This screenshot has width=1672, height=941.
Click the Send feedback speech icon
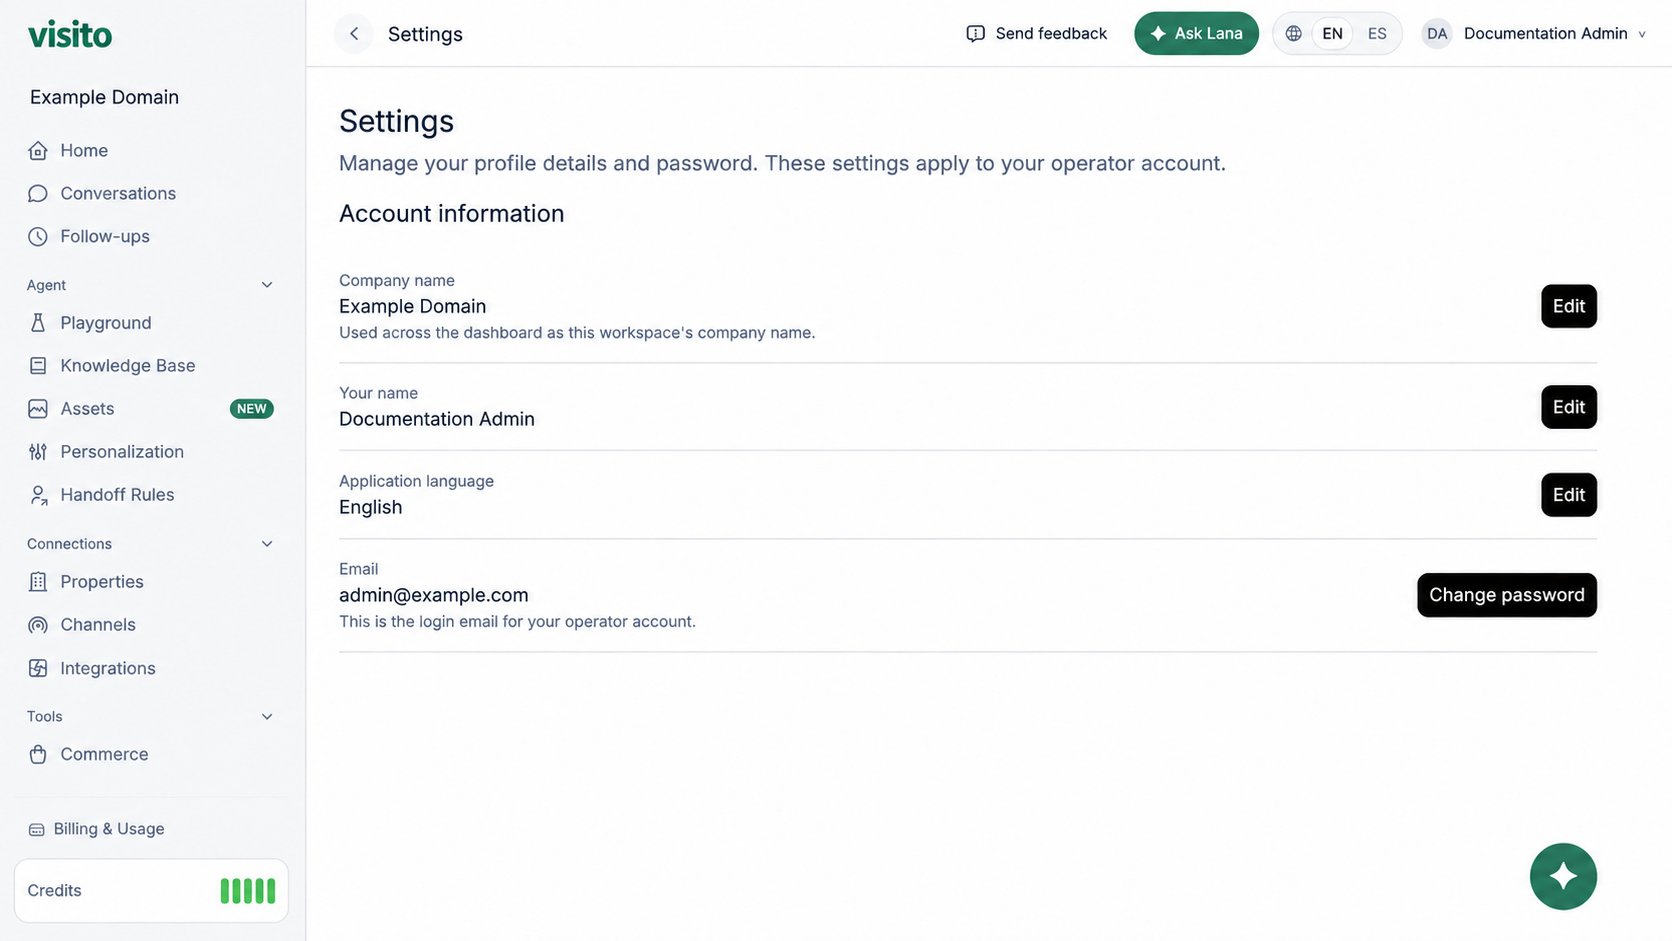(976, 34)
